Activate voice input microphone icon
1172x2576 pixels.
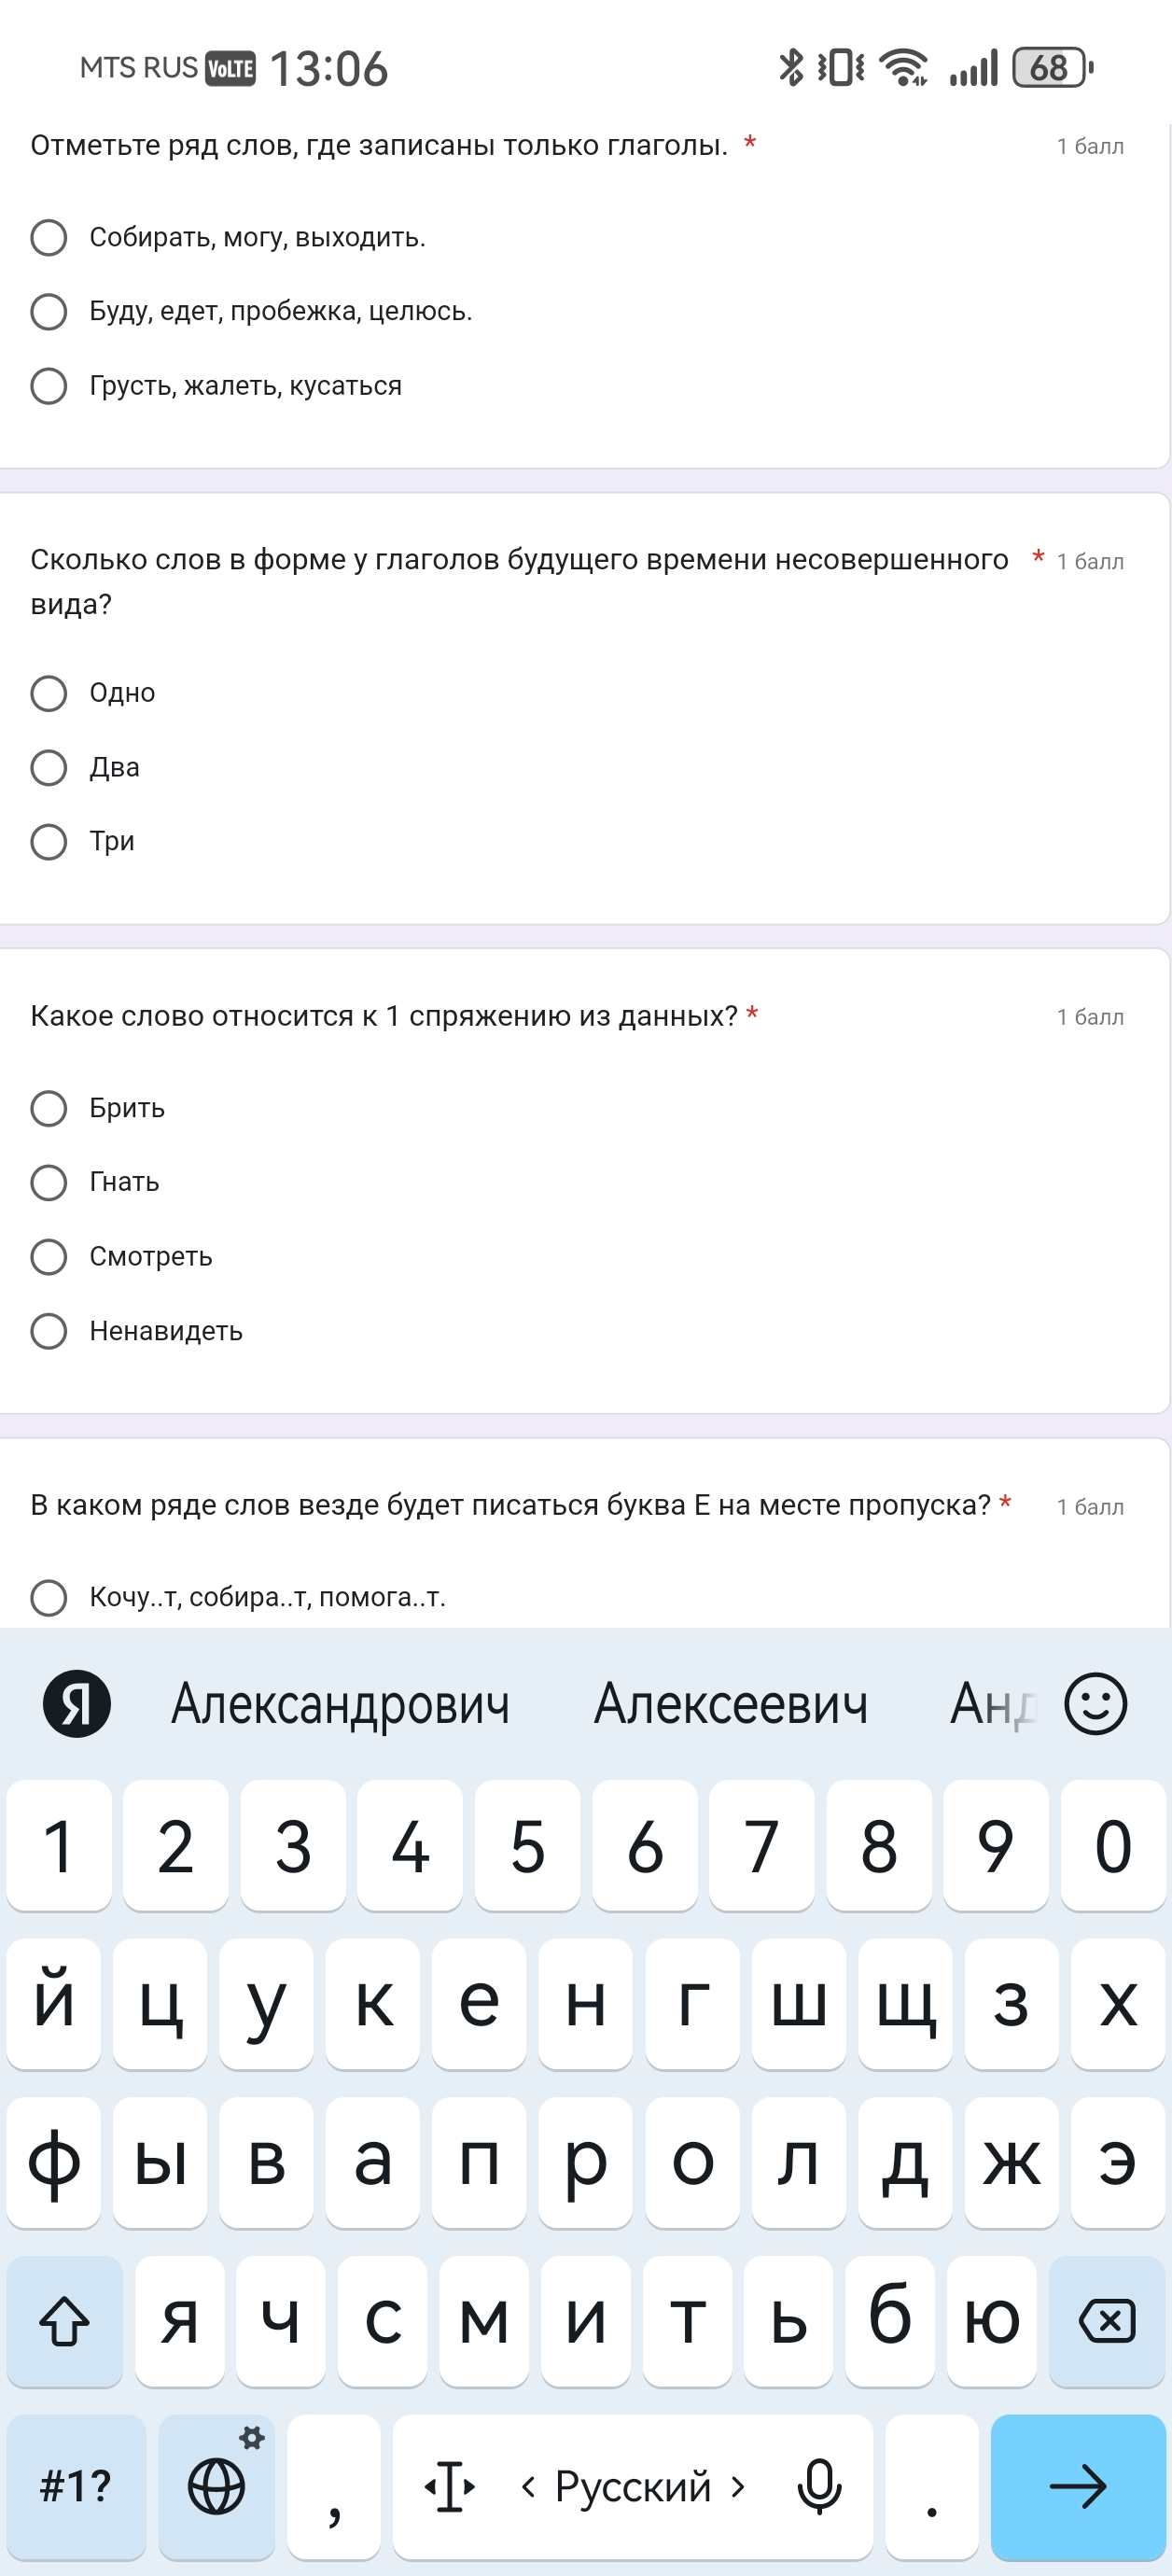818,2486
